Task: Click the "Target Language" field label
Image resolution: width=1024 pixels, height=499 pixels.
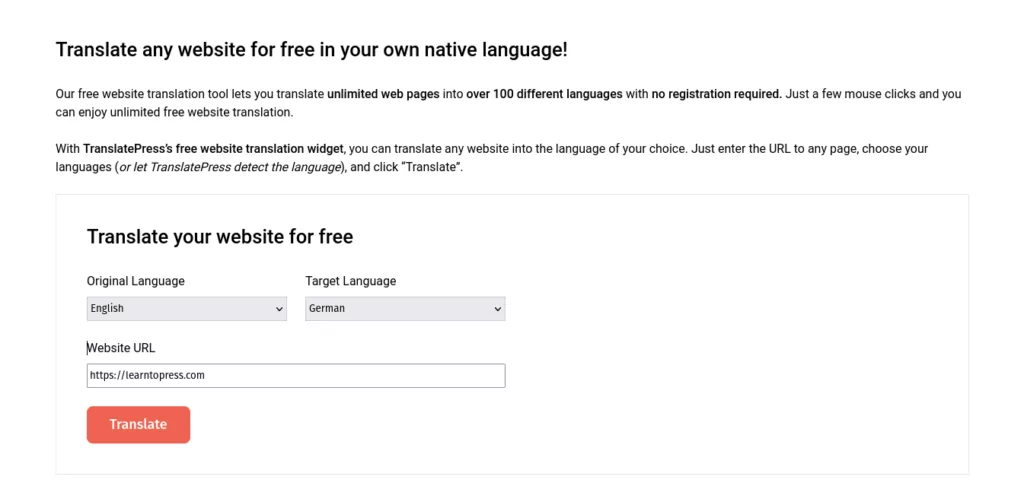Action: click(x=350, y=281)
